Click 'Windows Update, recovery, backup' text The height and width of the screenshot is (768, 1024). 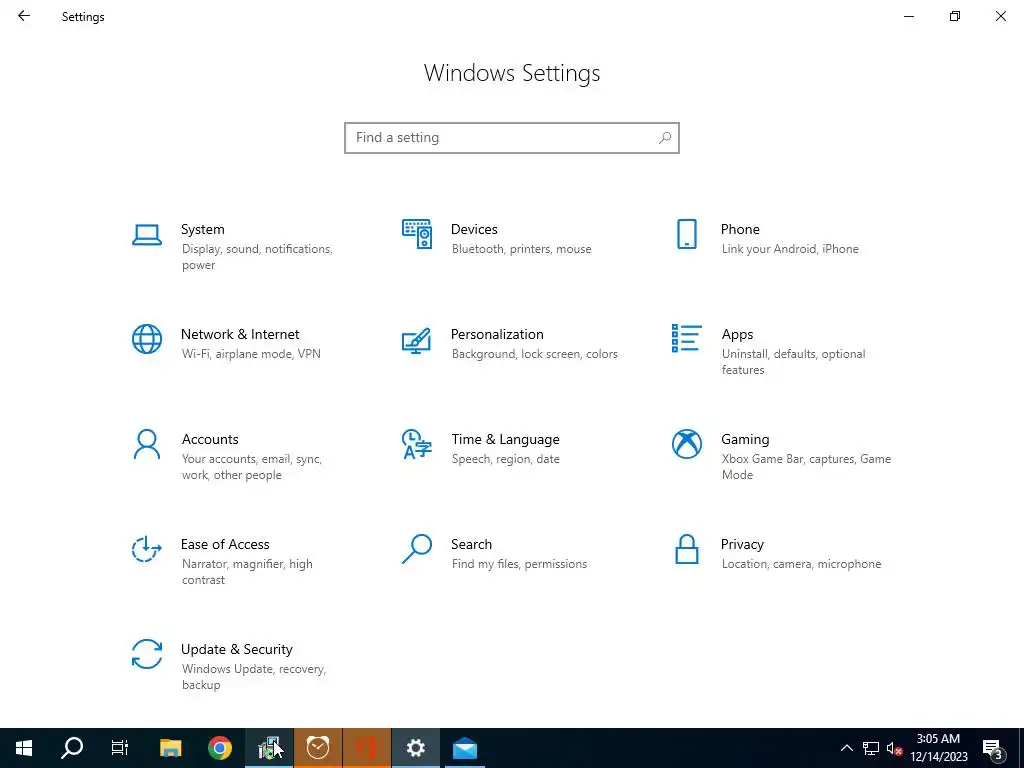click(253, 677)
